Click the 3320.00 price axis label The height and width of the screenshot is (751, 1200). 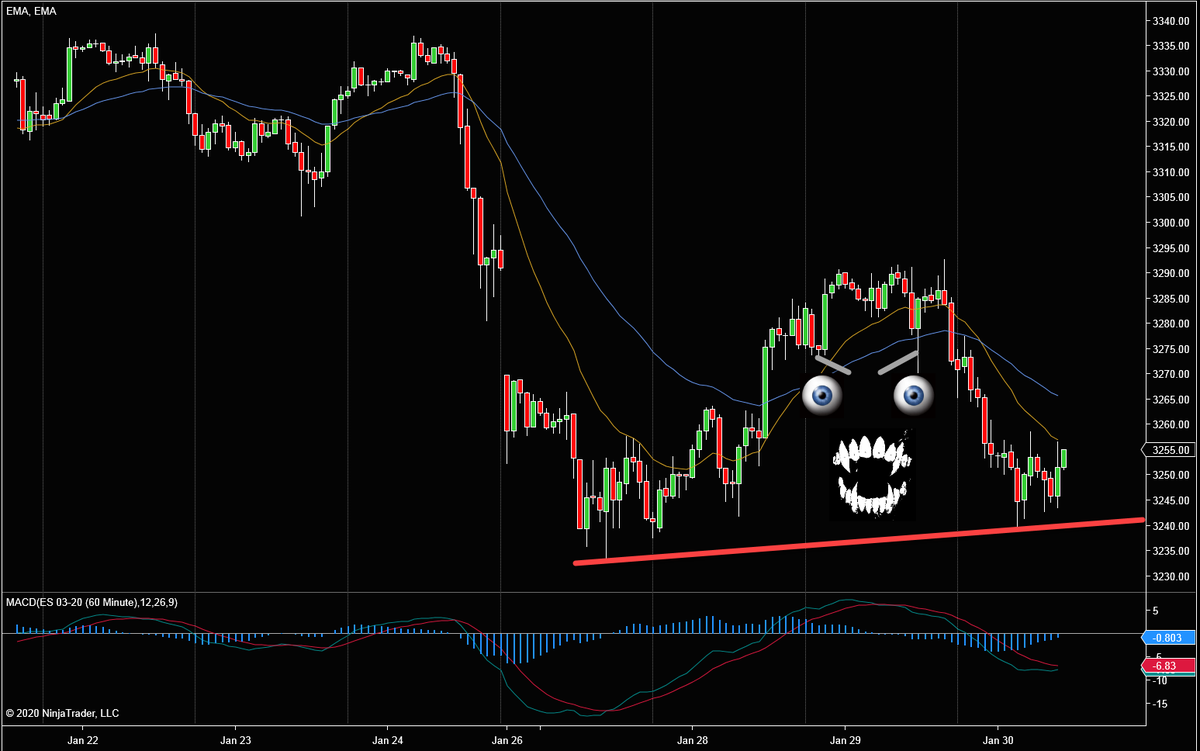click(1172, 122)
